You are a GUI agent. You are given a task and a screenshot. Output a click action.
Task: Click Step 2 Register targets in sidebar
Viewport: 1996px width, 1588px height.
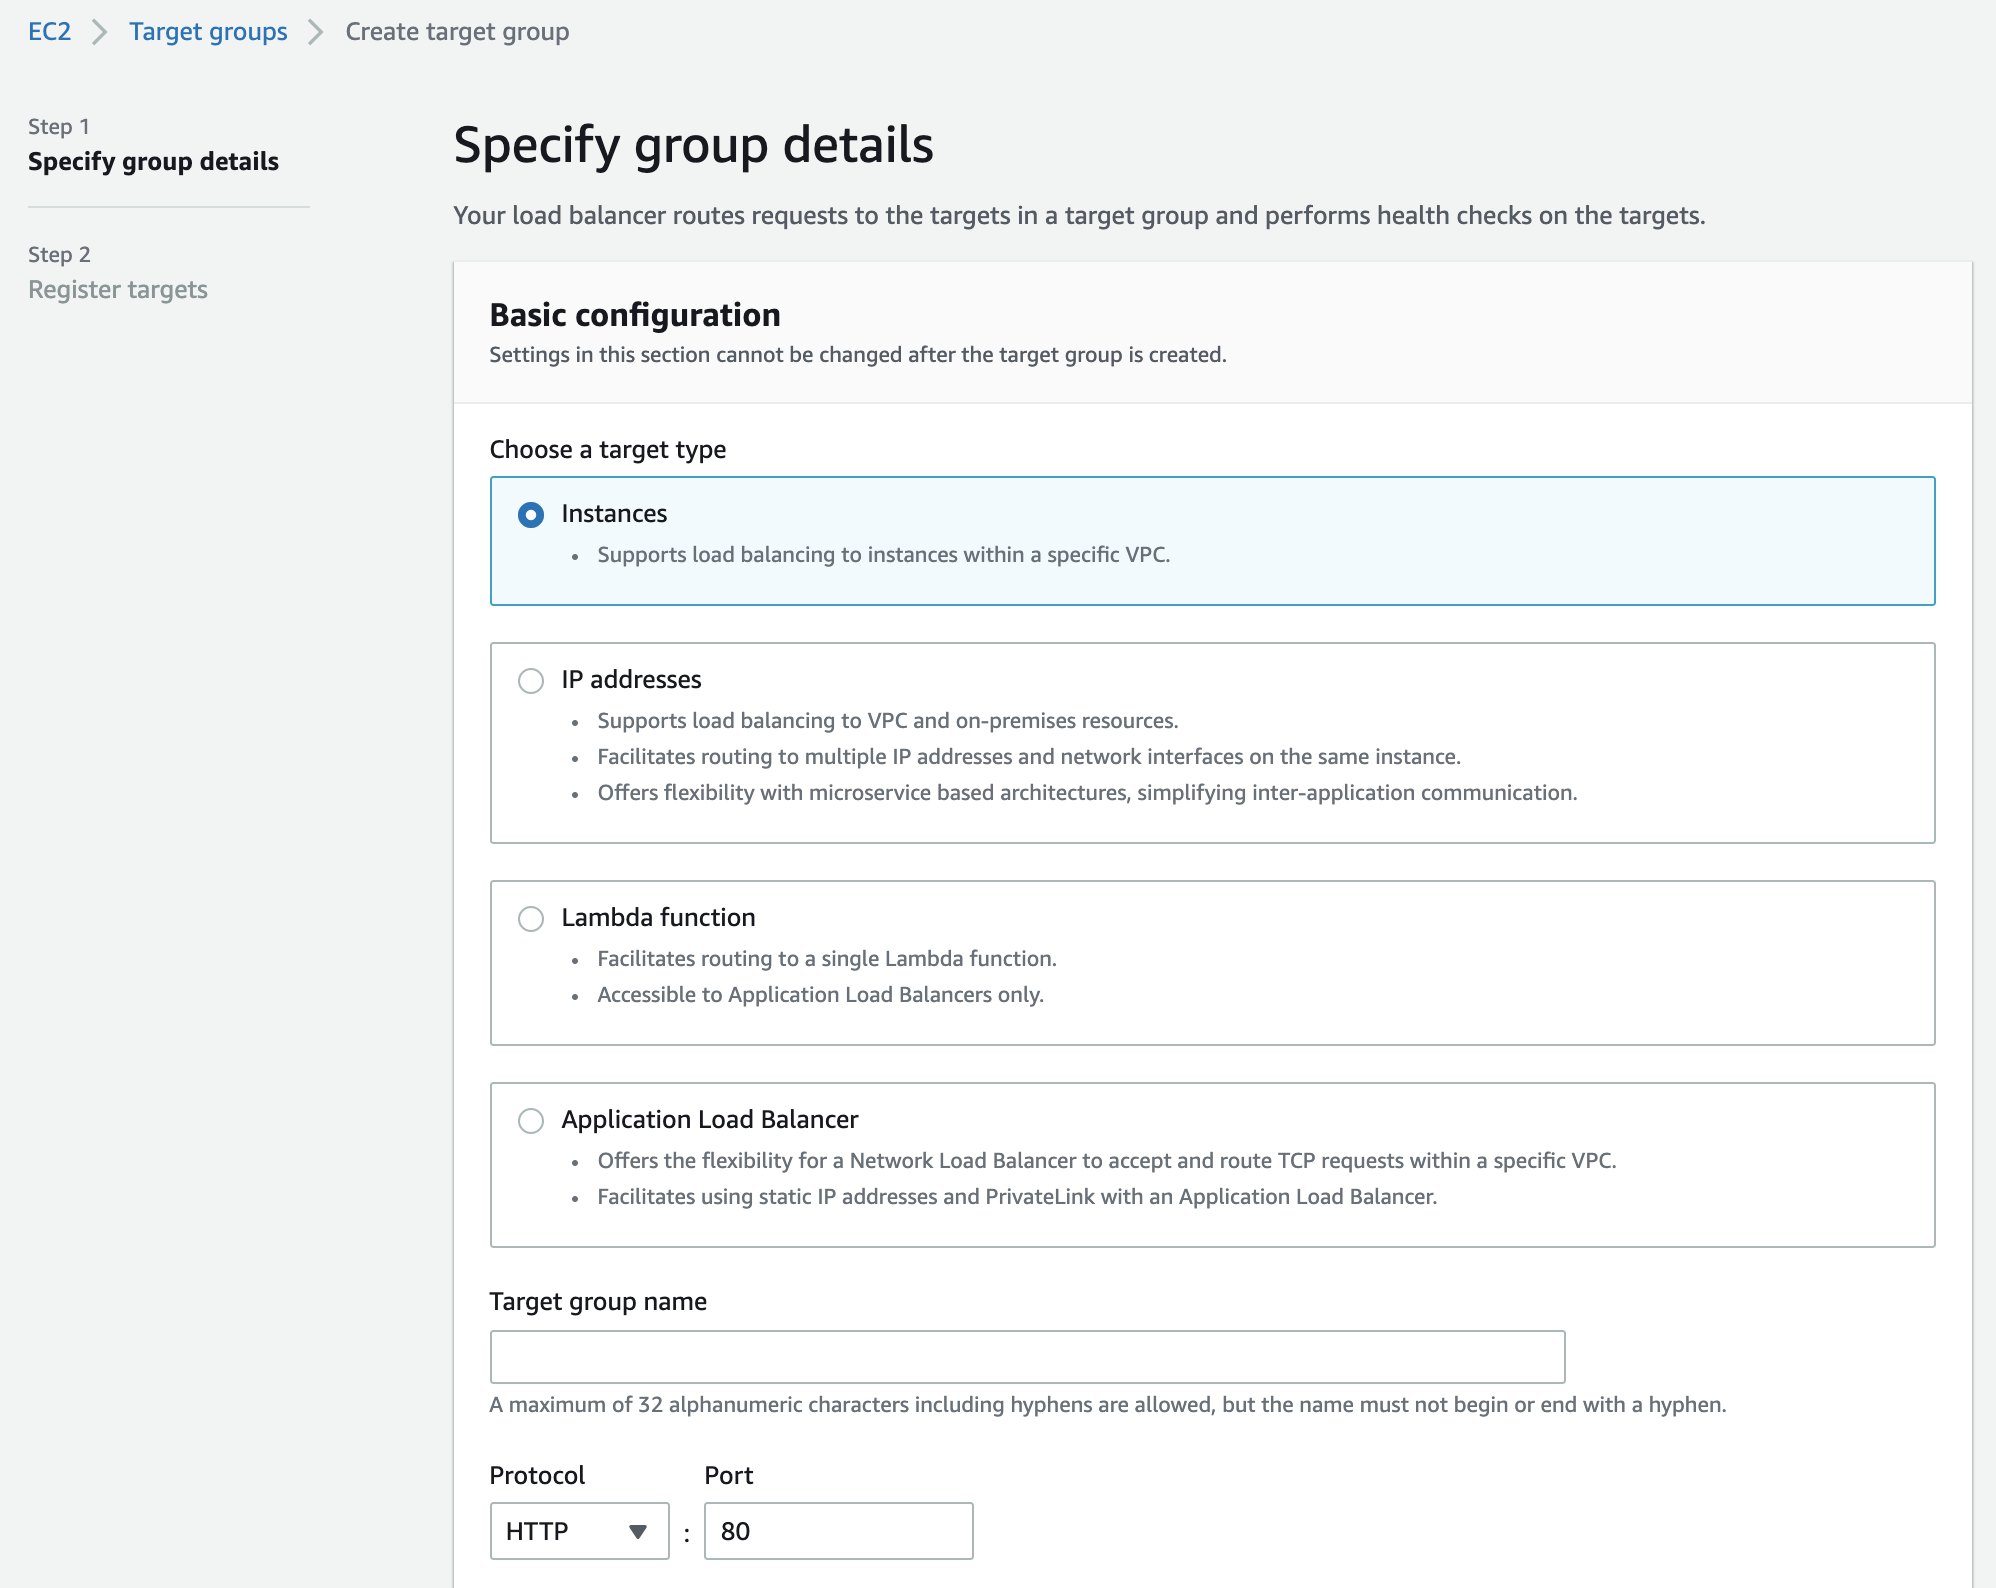click(x=118, y=290)
